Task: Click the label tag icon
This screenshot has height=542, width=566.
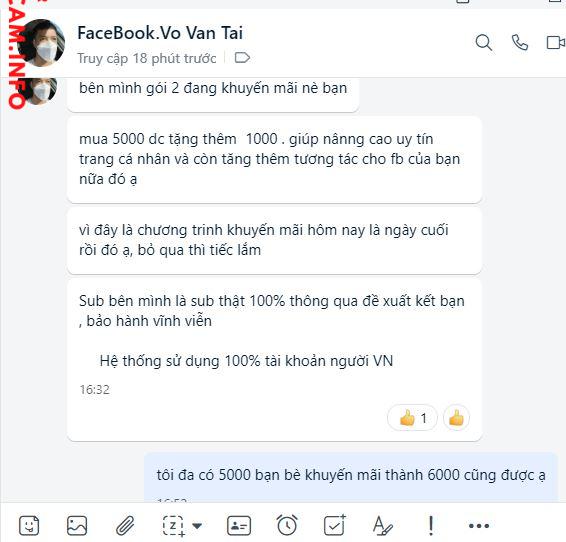Action: [x=242, y=57]
